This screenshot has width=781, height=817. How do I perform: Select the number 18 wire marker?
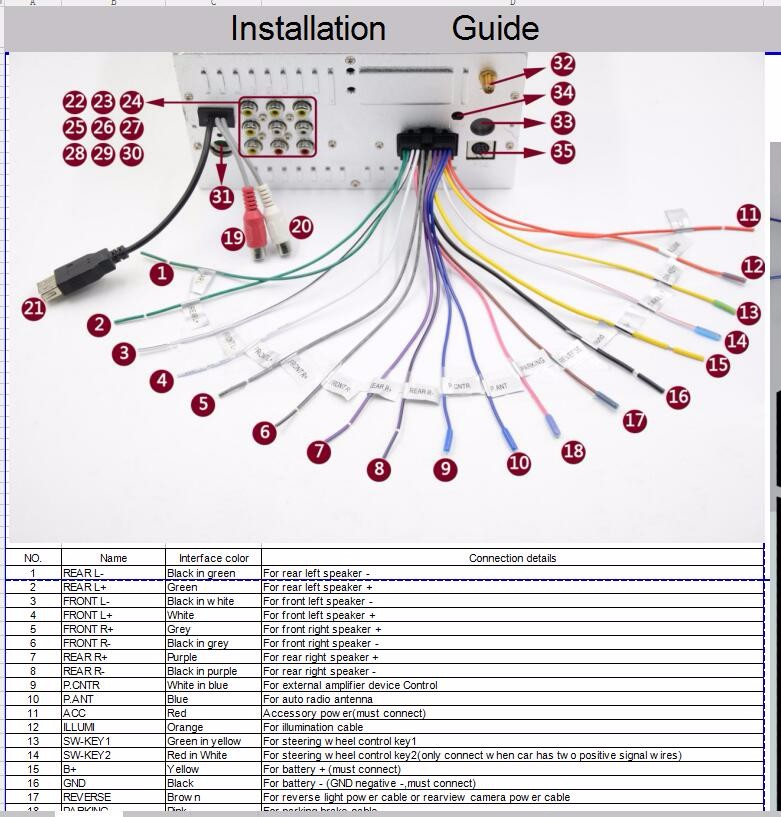point(573,451)
